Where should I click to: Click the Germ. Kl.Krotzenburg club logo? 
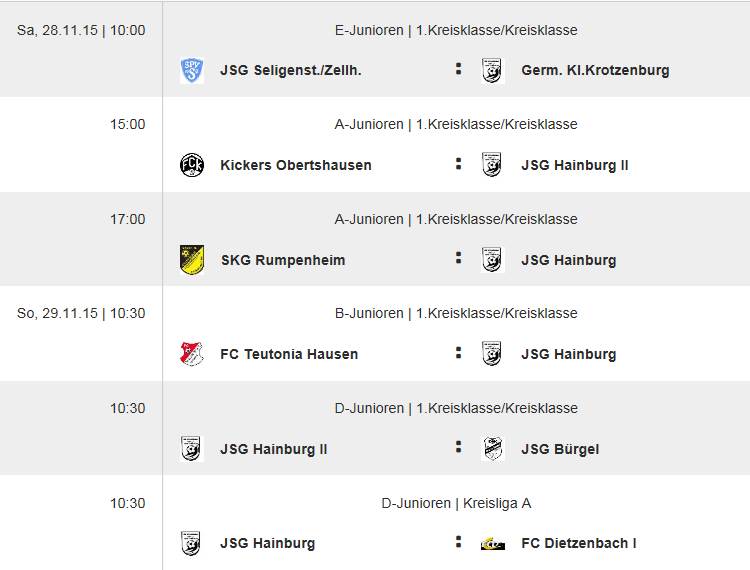(x=492, y=70)
